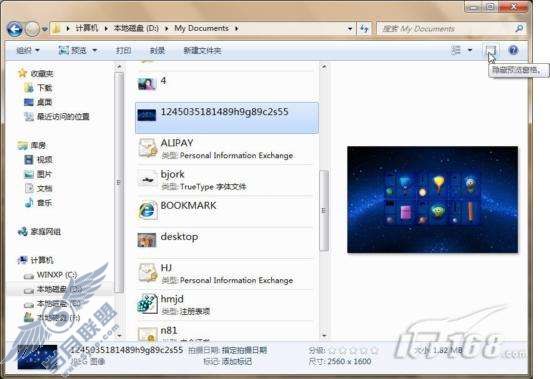Click the folder icon in address bar
The width and height of the screenshot is (550, 379).
pos(56,28)
